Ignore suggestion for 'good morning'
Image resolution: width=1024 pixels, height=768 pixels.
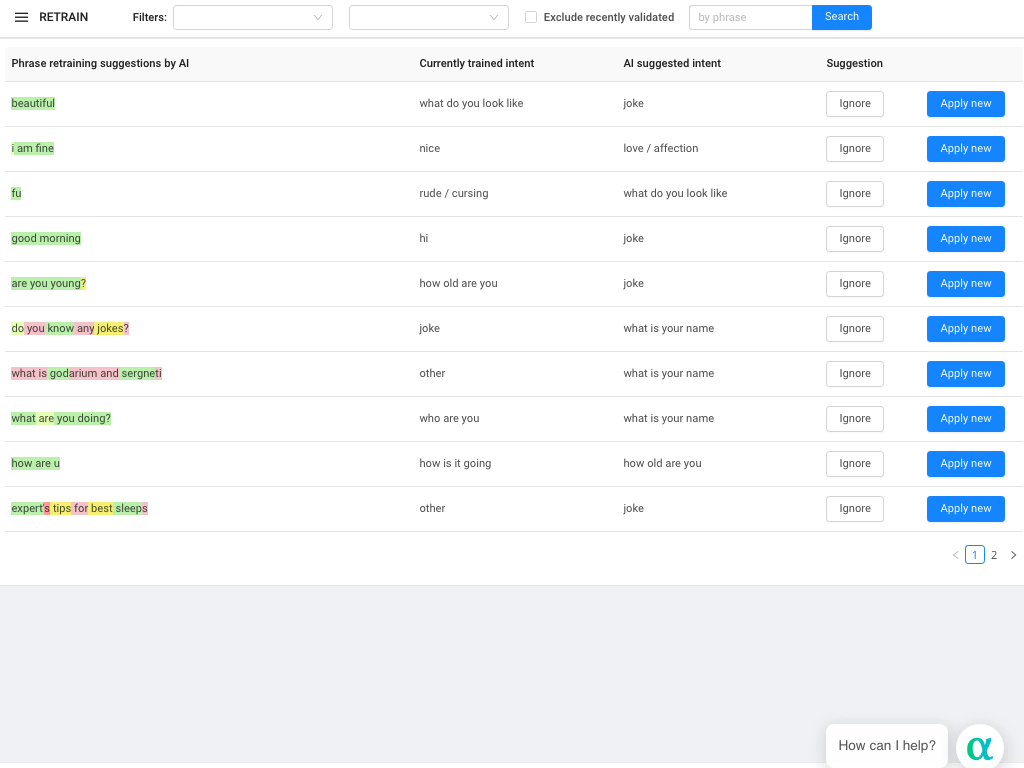854,239
